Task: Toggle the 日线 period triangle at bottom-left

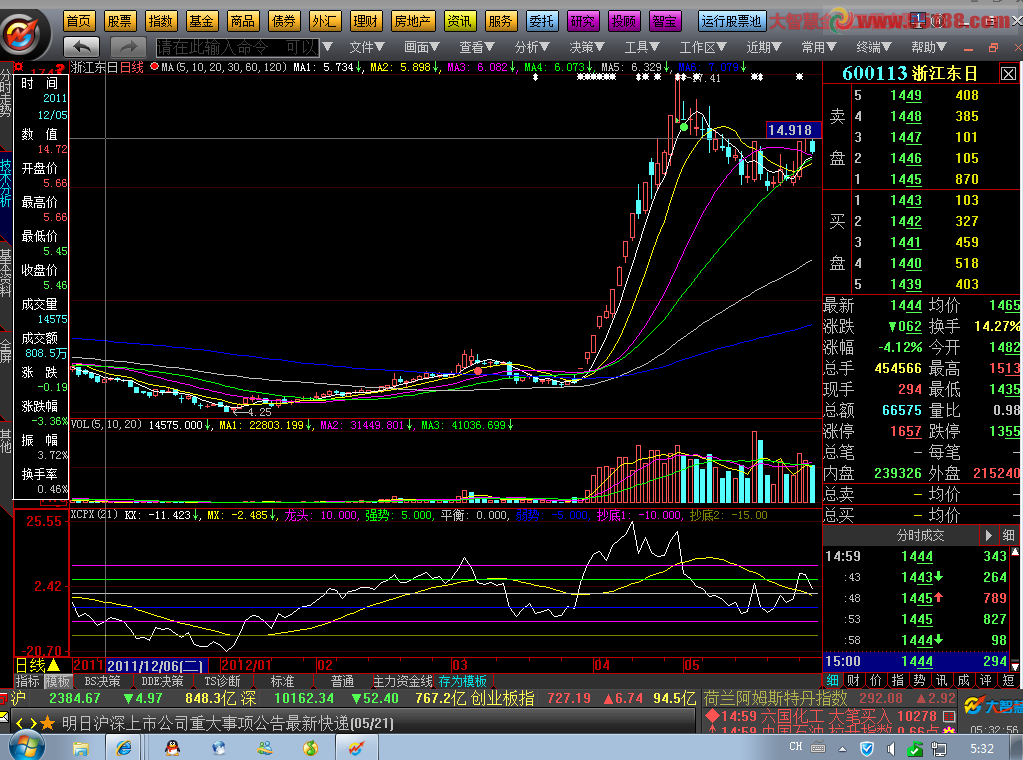Action: point(53,665)
